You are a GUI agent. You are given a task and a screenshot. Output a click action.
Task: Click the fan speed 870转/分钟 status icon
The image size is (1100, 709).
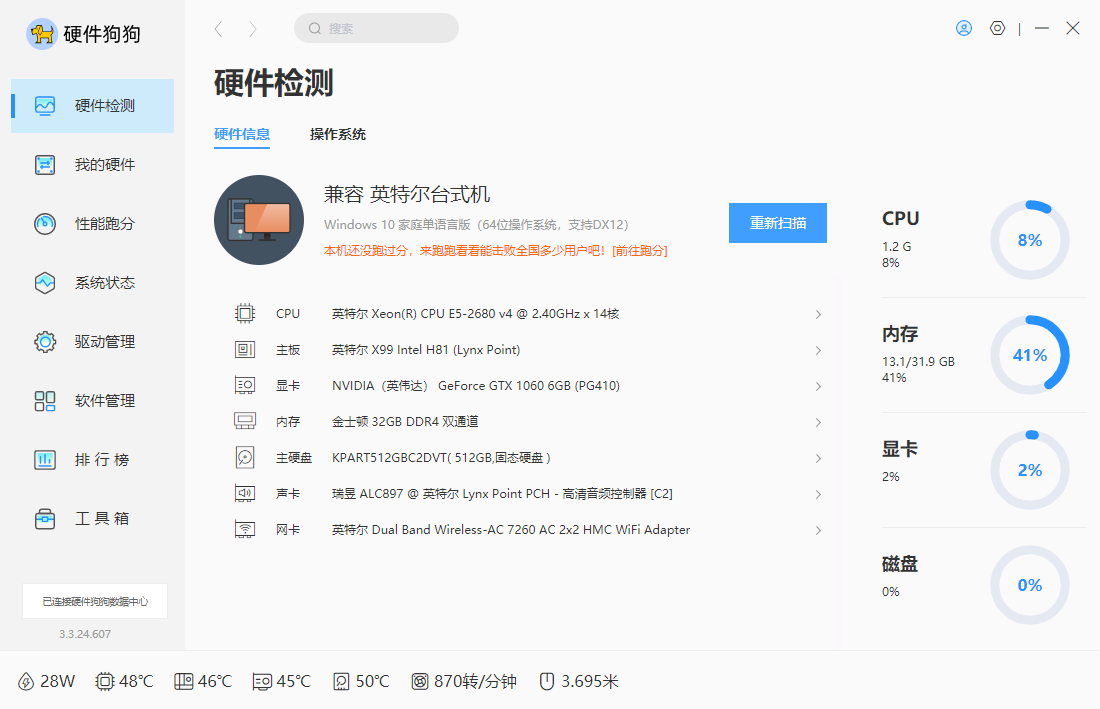[420, 681]
